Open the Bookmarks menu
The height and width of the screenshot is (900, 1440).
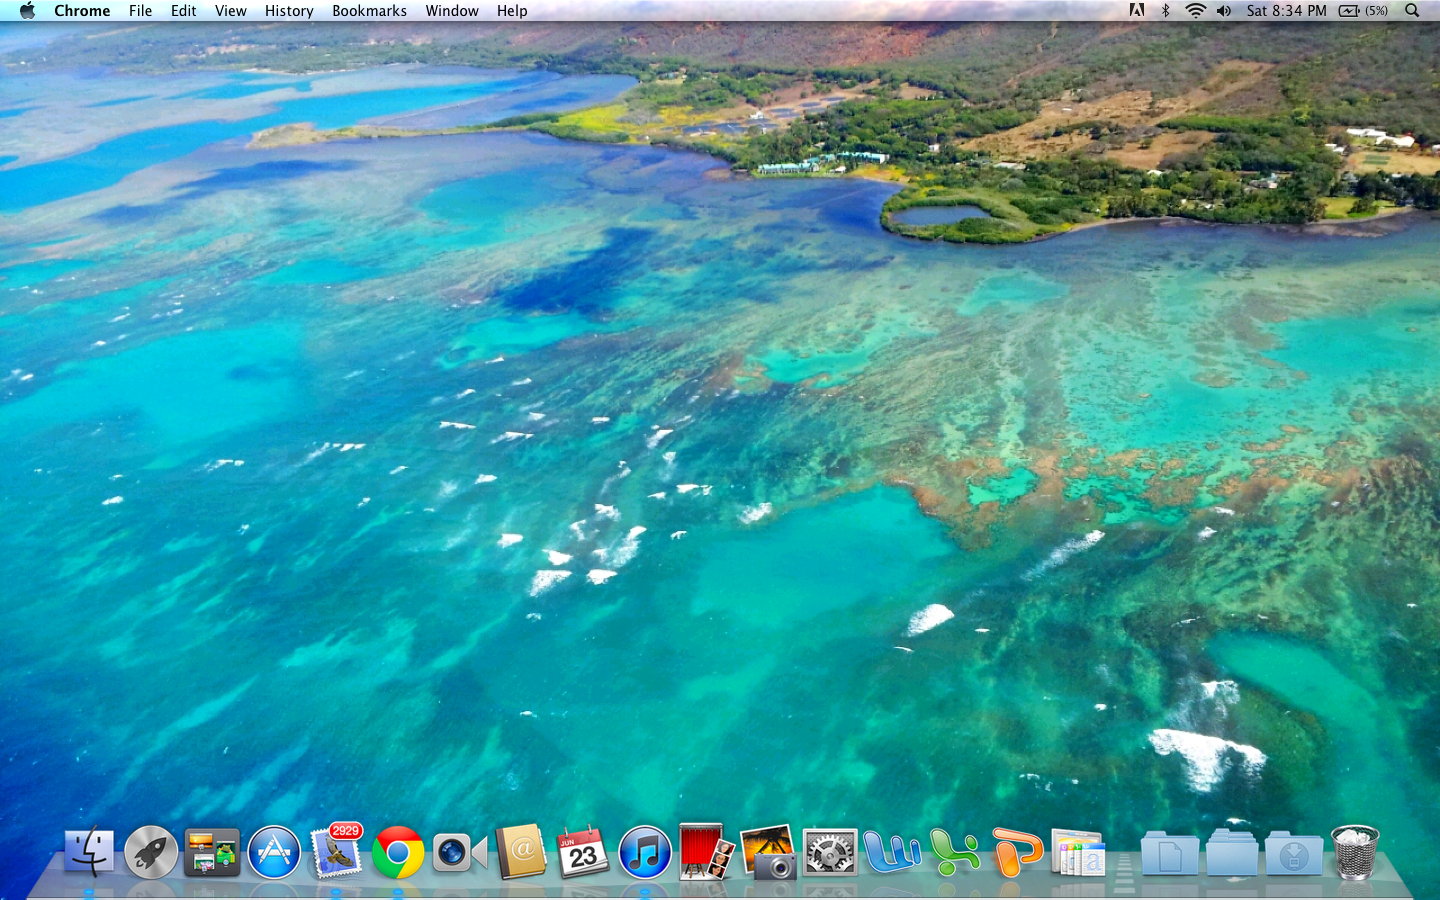tap(369, 11)
